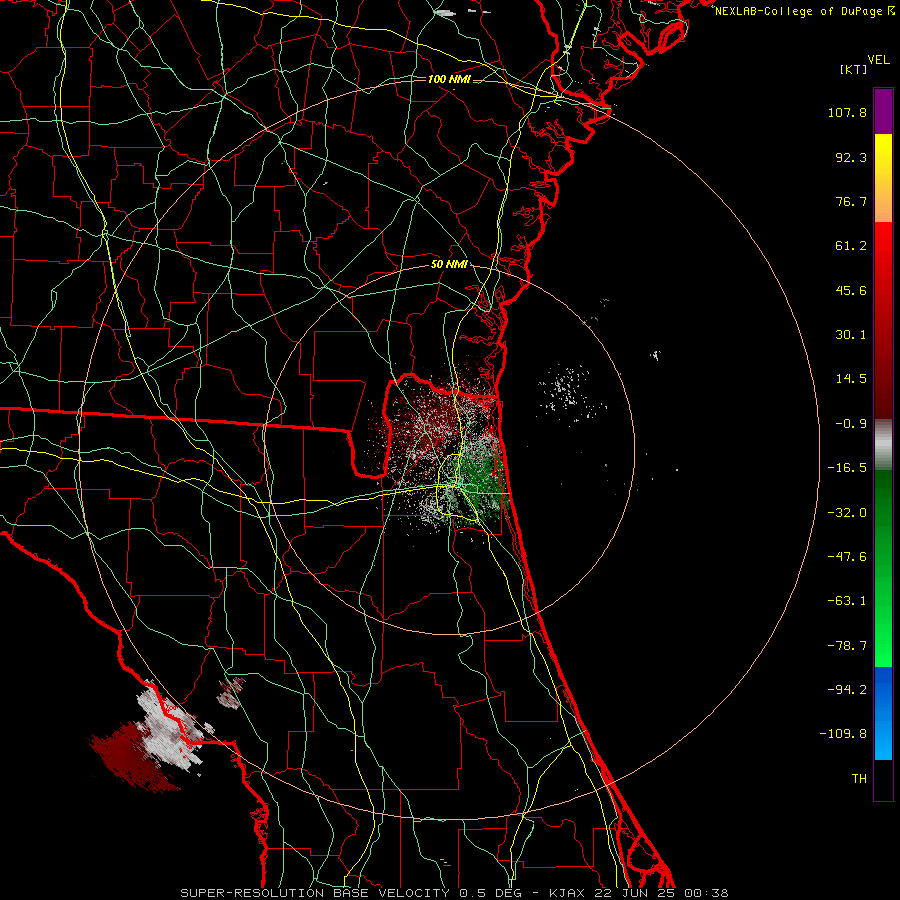The height and width of the screenshot is (900, 900).
Task: Click the 50 NMI range ring label
Action: pyautogui.click(x=449, y=264)
